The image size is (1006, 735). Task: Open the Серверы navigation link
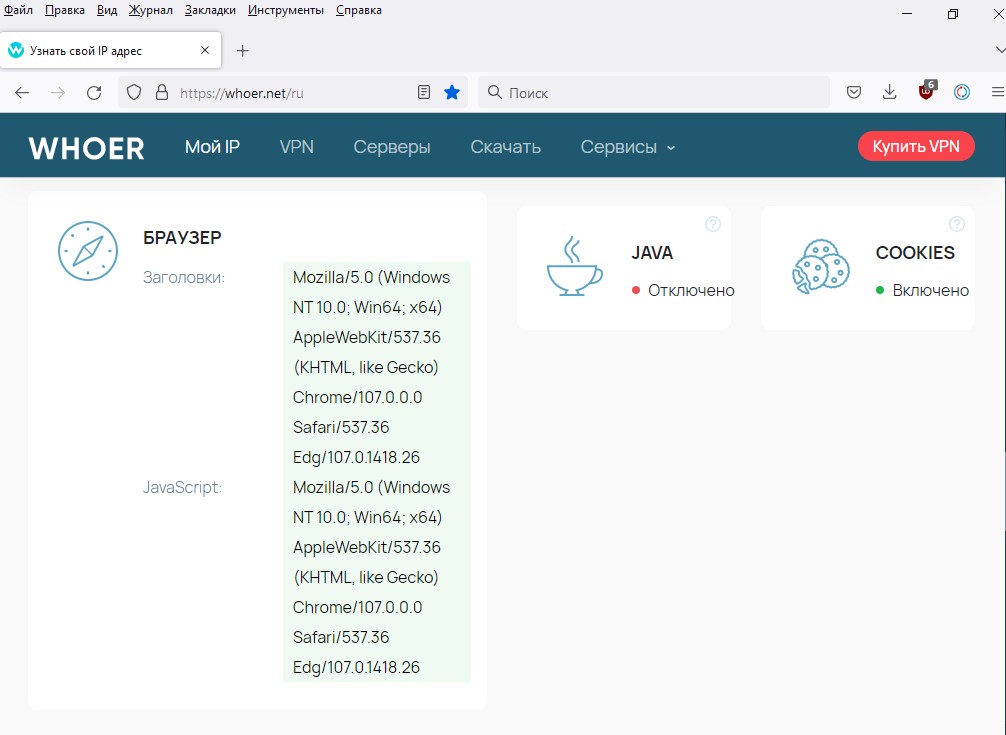pyautogui.click(x=392, y=147)
